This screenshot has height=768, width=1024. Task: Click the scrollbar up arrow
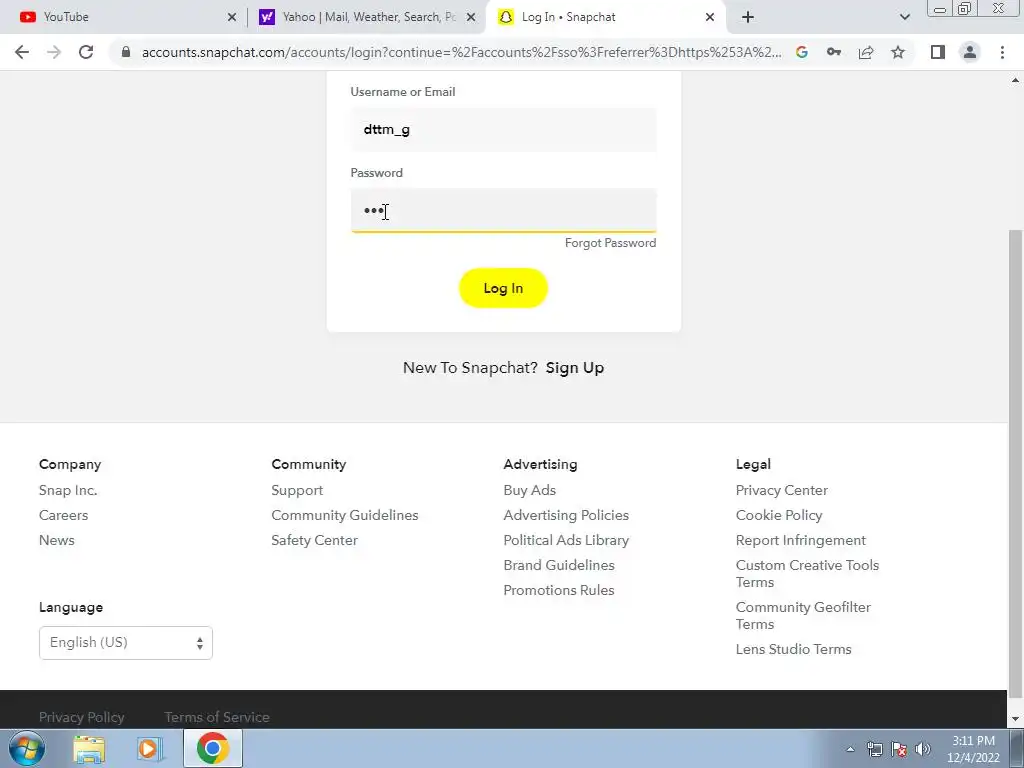point(1015,80)
